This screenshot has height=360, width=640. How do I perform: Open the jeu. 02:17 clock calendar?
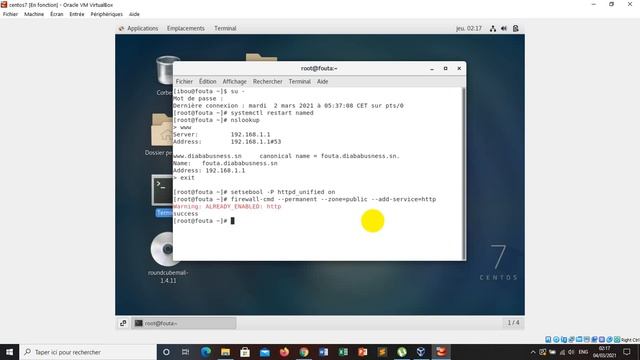point(469,28)
